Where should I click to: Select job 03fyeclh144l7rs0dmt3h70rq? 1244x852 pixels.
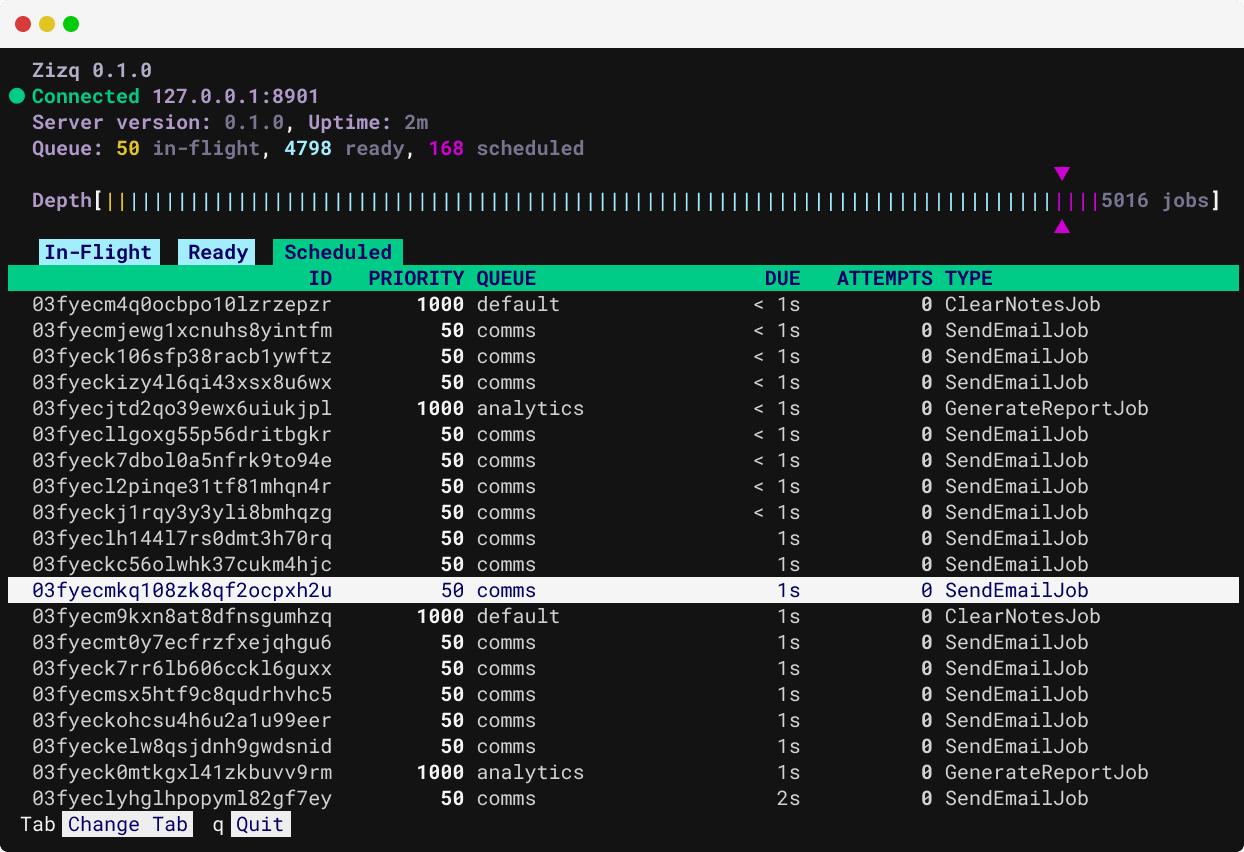622,538
